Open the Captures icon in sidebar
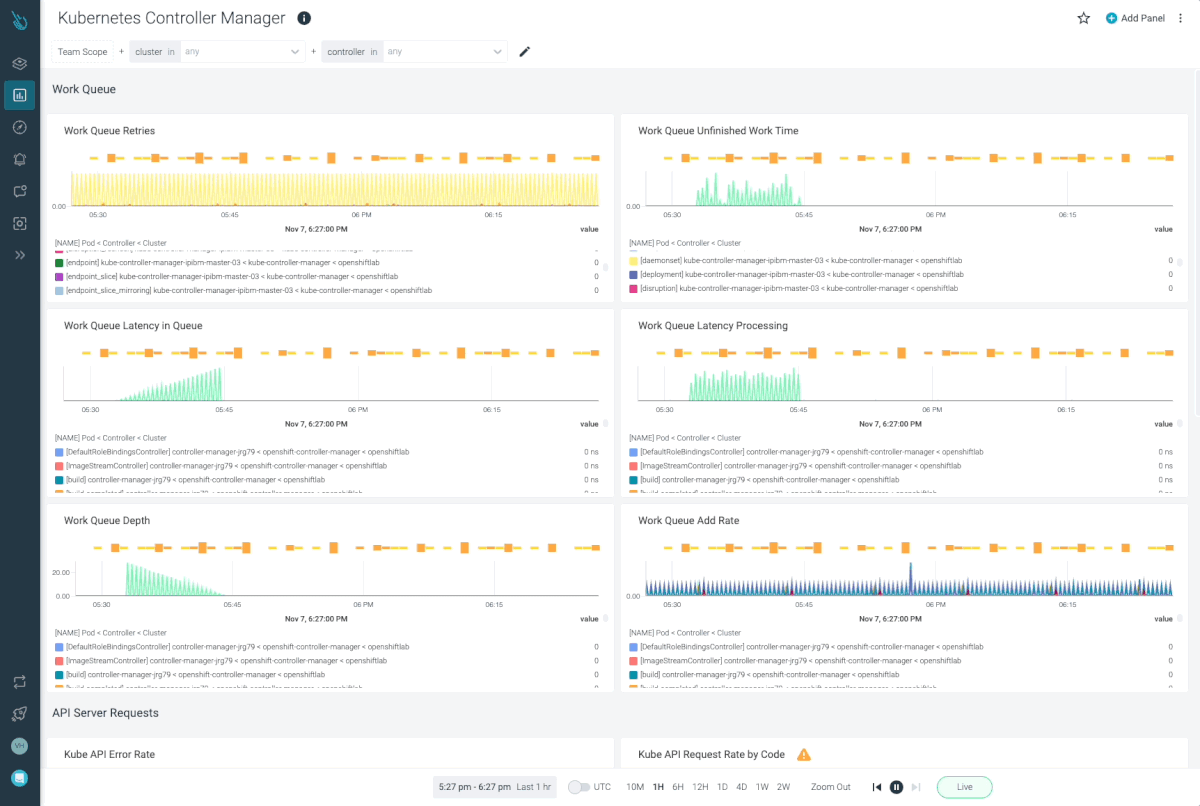The height and width of the screenshot is (806, 1200). 19,223
